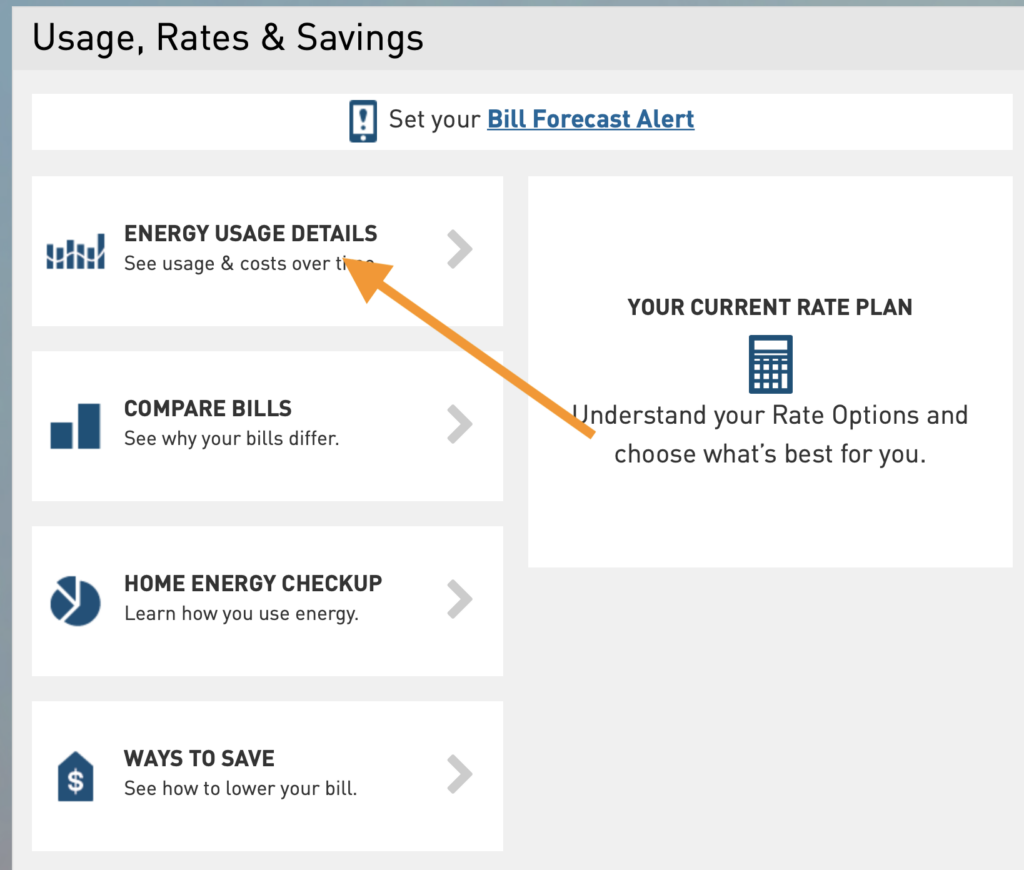Click the 'See how to lower your bill' text
The width and height of the screenshot is (1024, 870).
[x=240, y=789]
